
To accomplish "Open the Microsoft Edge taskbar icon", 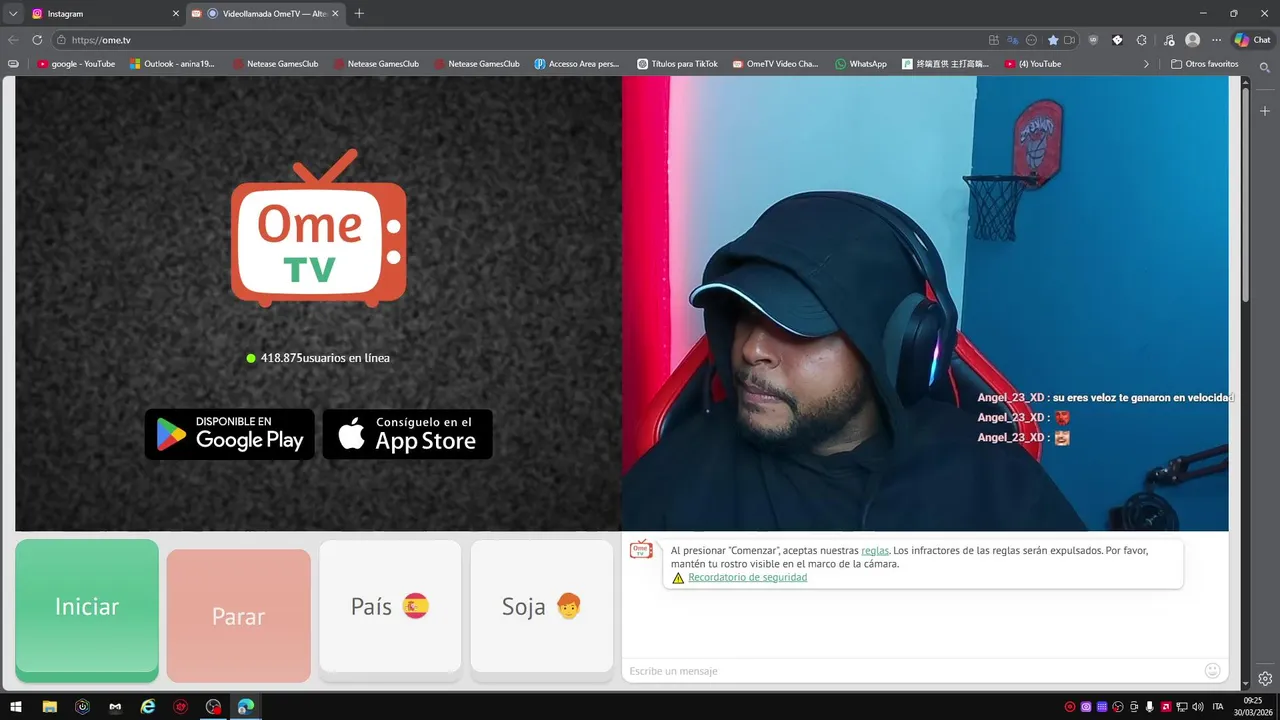I will [x=246, y=707].
